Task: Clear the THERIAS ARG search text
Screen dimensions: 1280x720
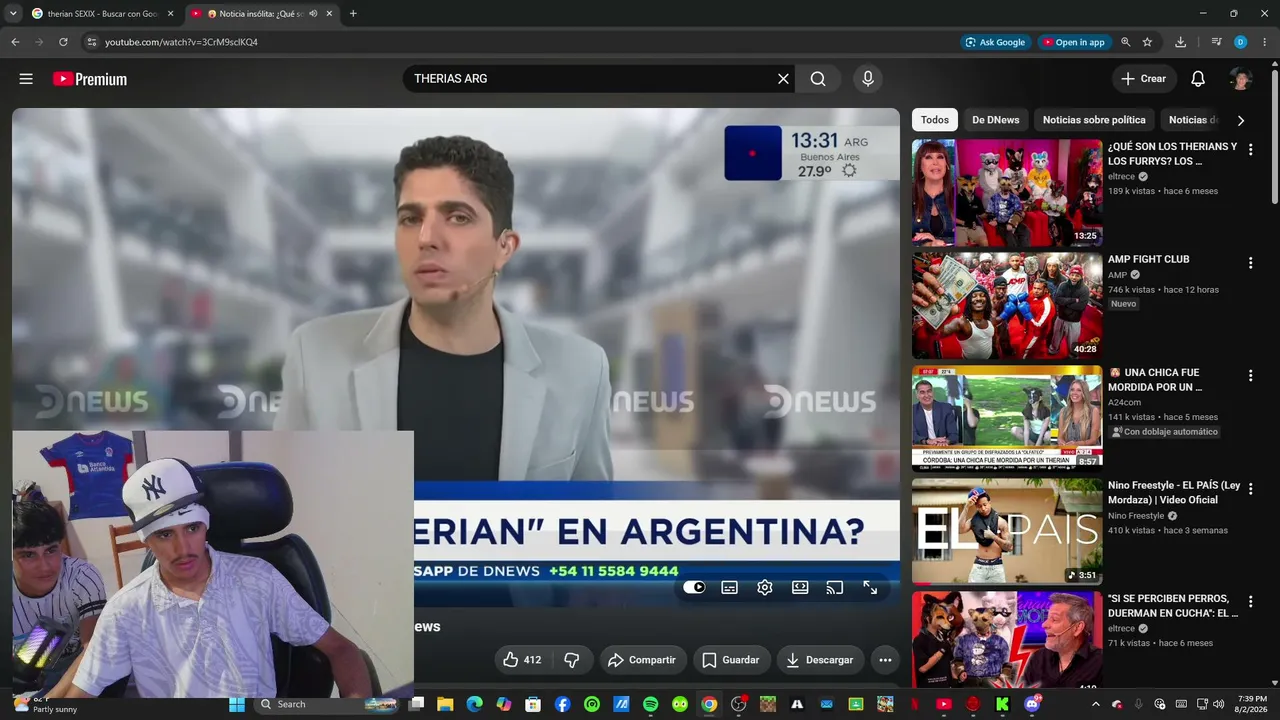Action: pos(783,79)
